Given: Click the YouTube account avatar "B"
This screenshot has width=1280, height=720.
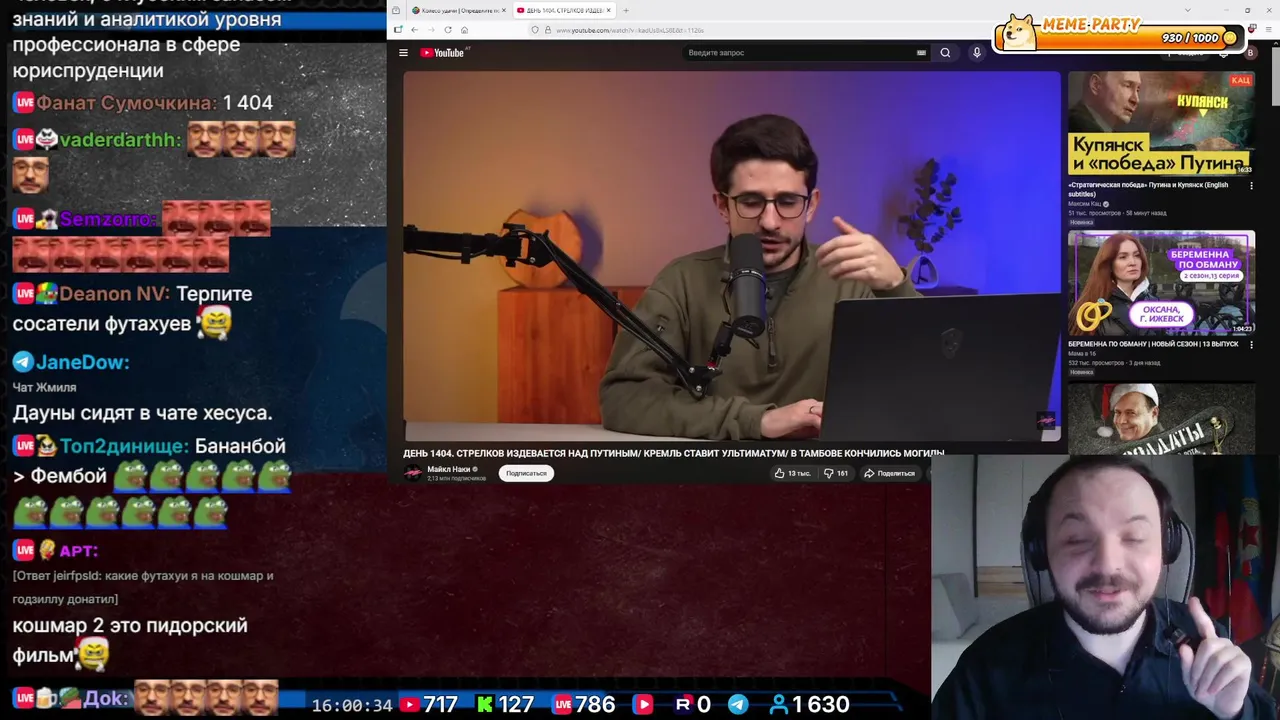Looking at the screenshot, I should (x=1250, y=53).
